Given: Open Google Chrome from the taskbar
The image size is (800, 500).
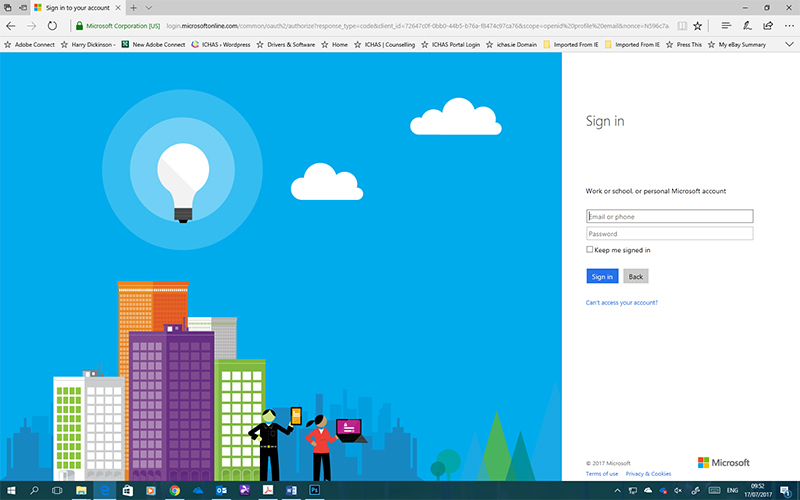Looking at the screenshot, I should point(174,491).
